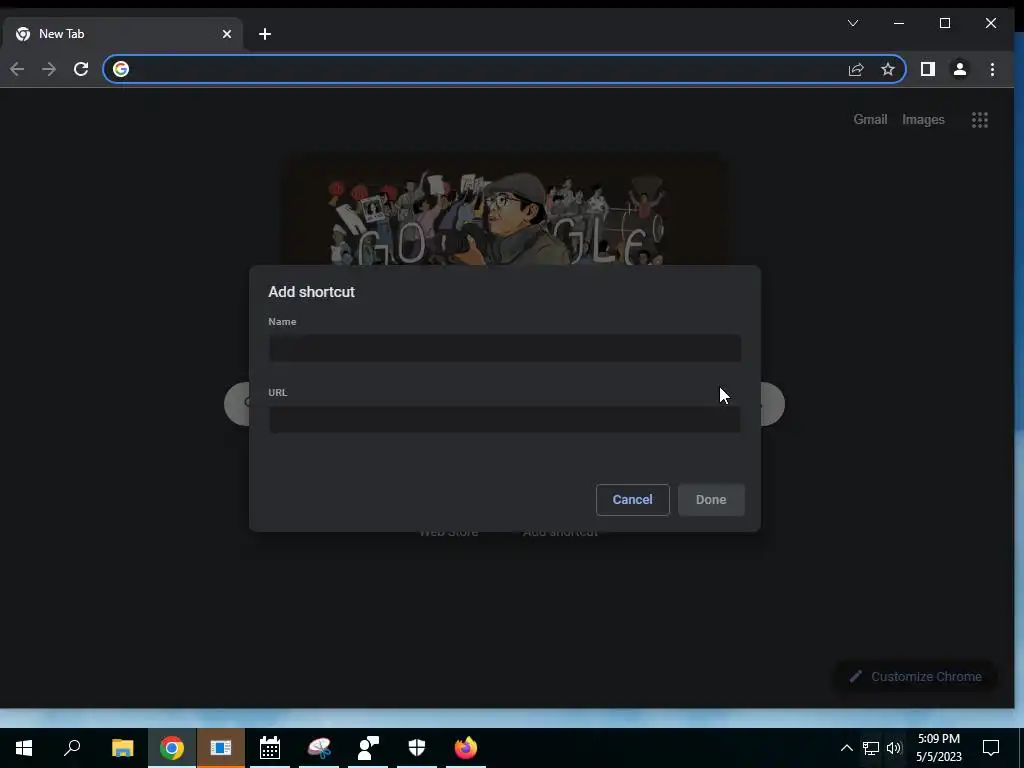Open the Calendar app on taskbar

(270, 748)
